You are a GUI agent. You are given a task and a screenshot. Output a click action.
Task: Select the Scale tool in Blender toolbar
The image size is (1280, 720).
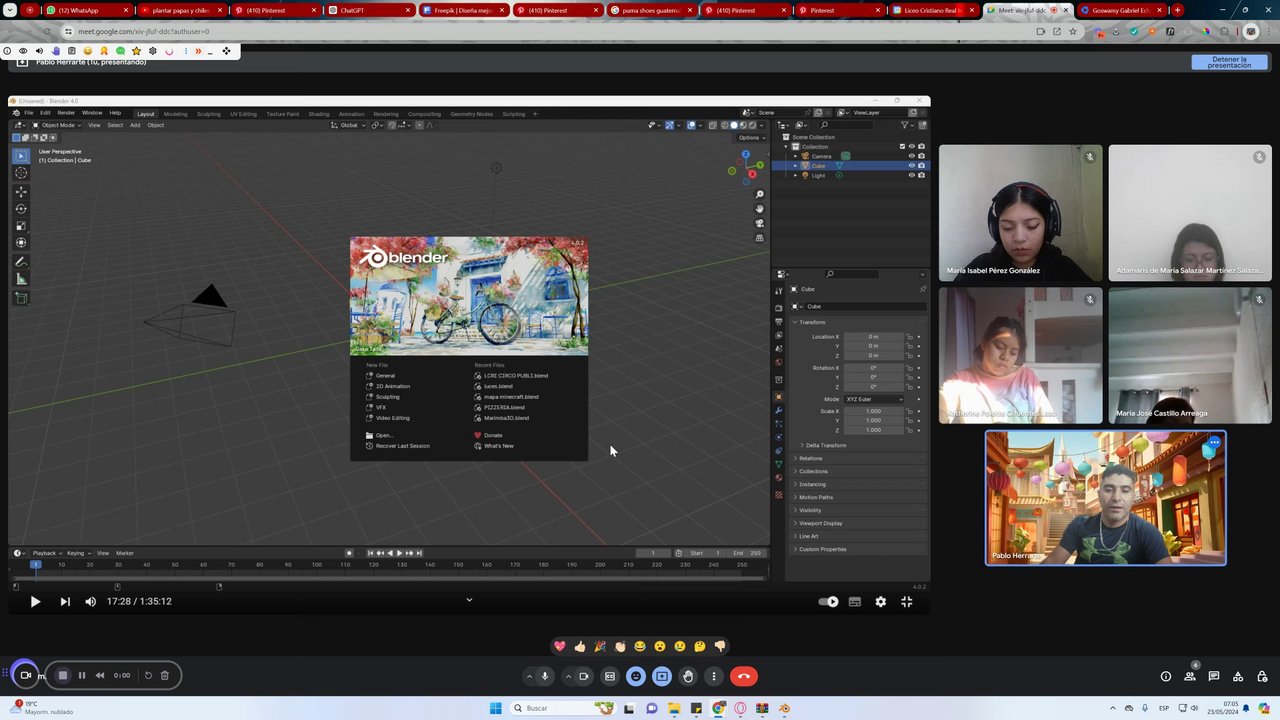coord(21,225)
